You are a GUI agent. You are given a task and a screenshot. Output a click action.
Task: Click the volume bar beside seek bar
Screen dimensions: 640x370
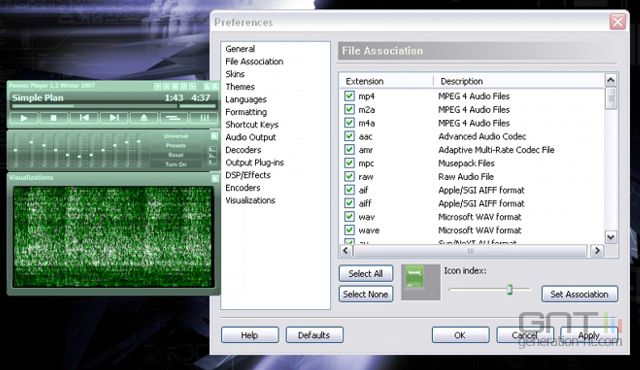198,106
